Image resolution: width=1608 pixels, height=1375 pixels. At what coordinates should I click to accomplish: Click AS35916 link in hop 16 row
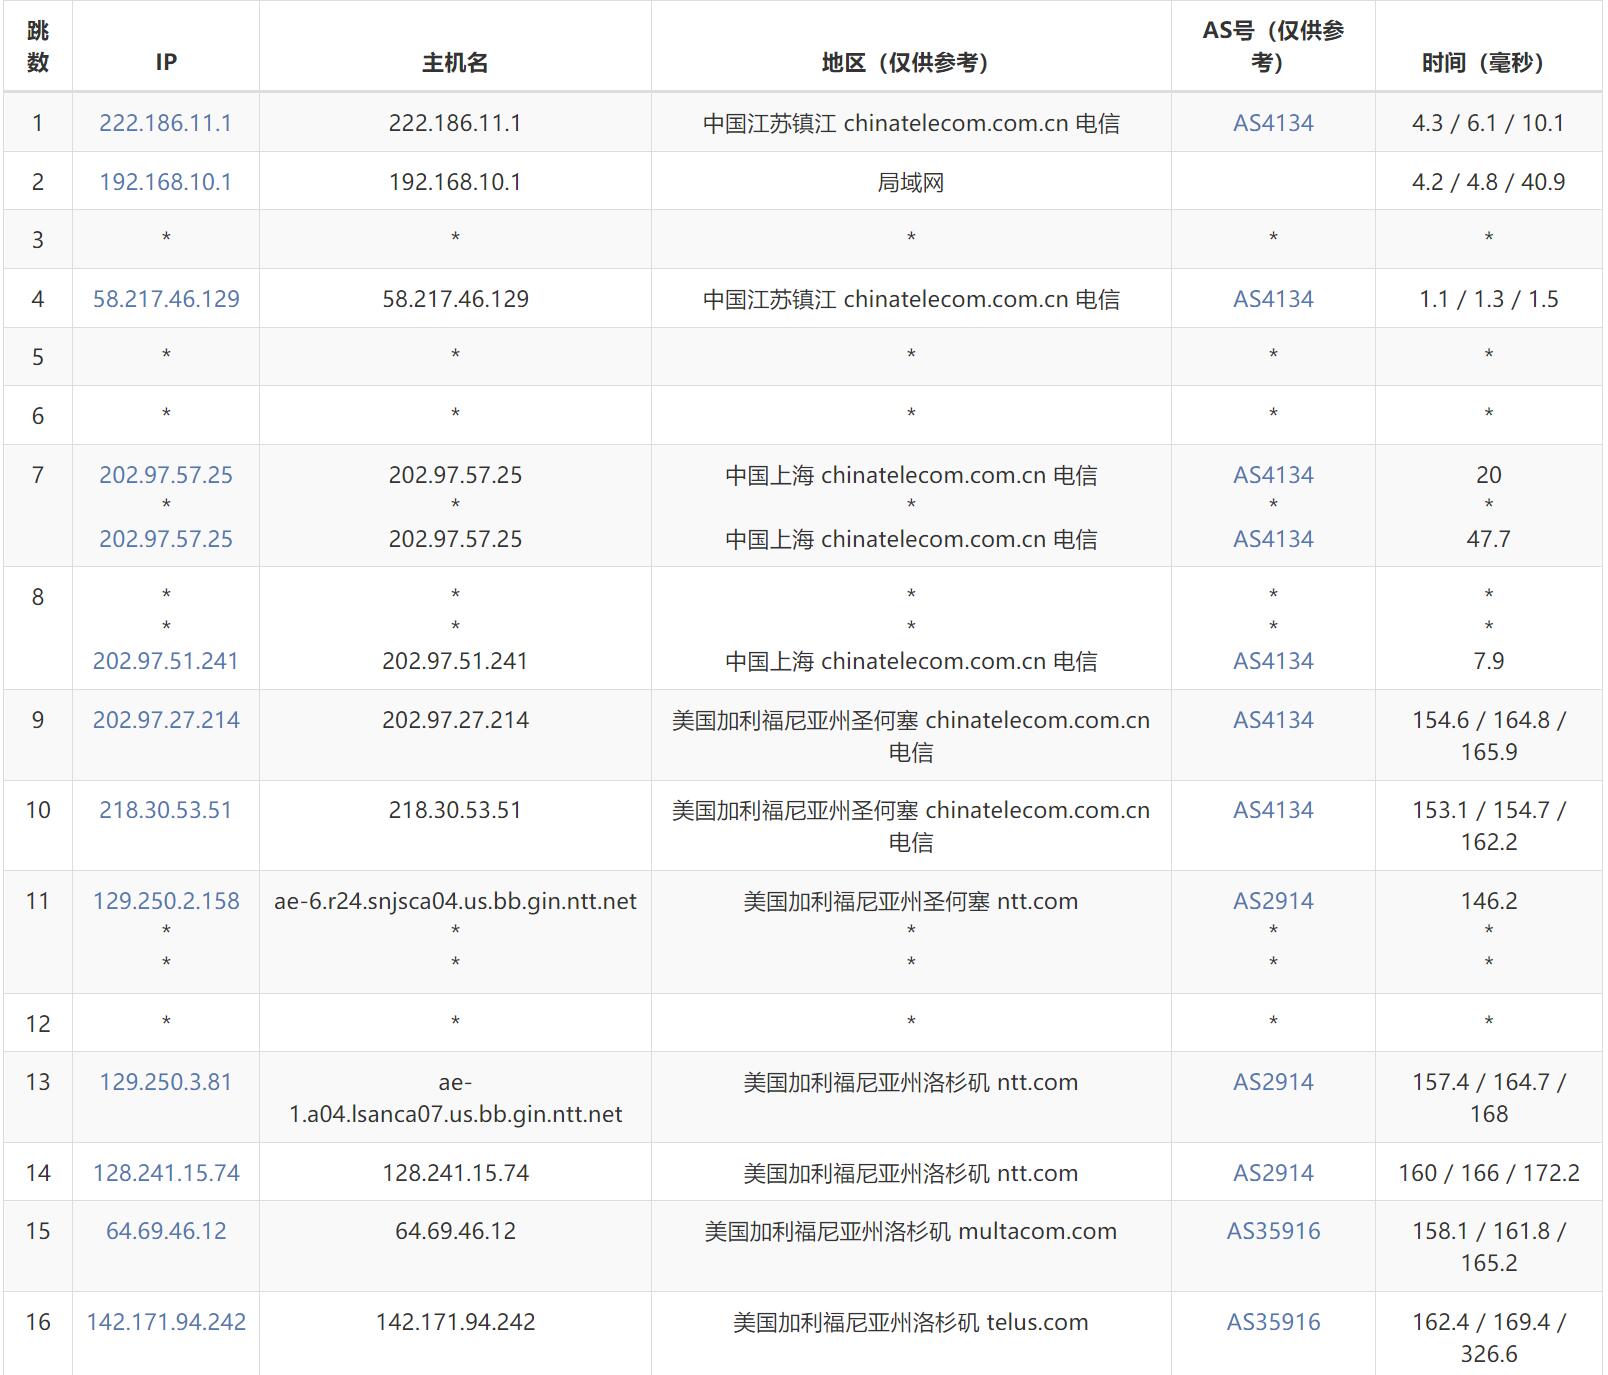point(1273,1322)
